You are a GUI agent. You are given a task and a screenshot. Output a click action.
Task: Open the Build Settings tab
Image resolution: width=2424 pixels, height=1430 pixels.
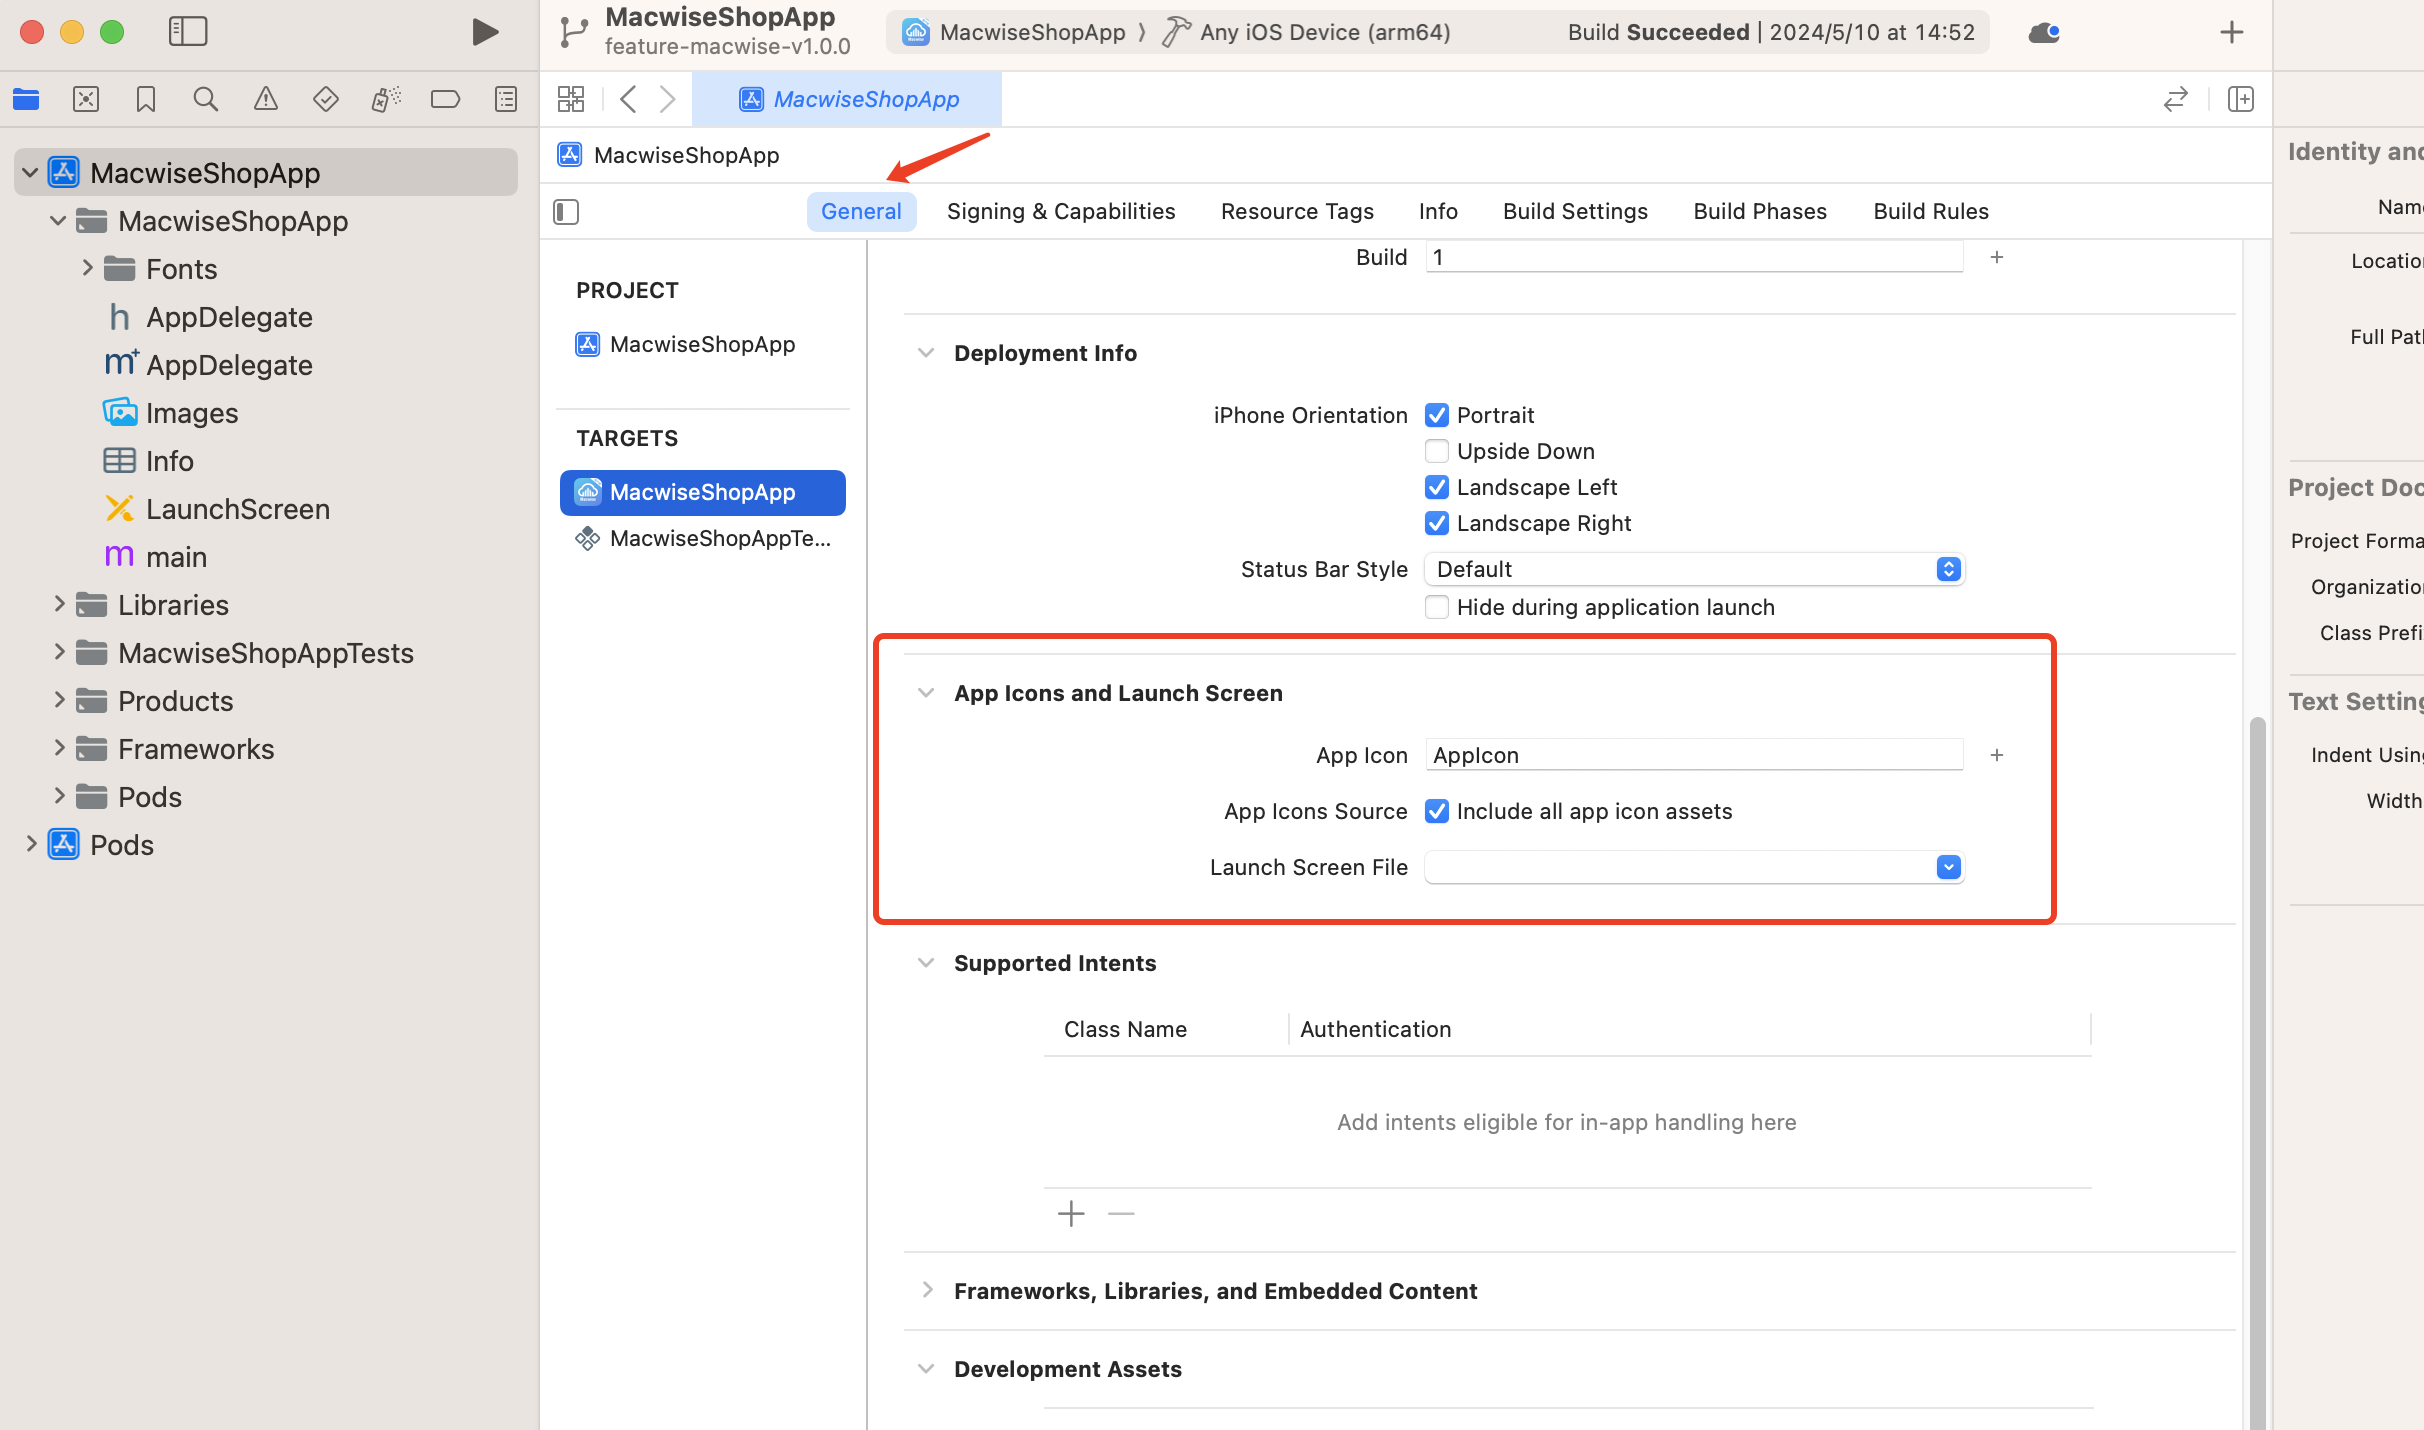tap(1575, 211)
